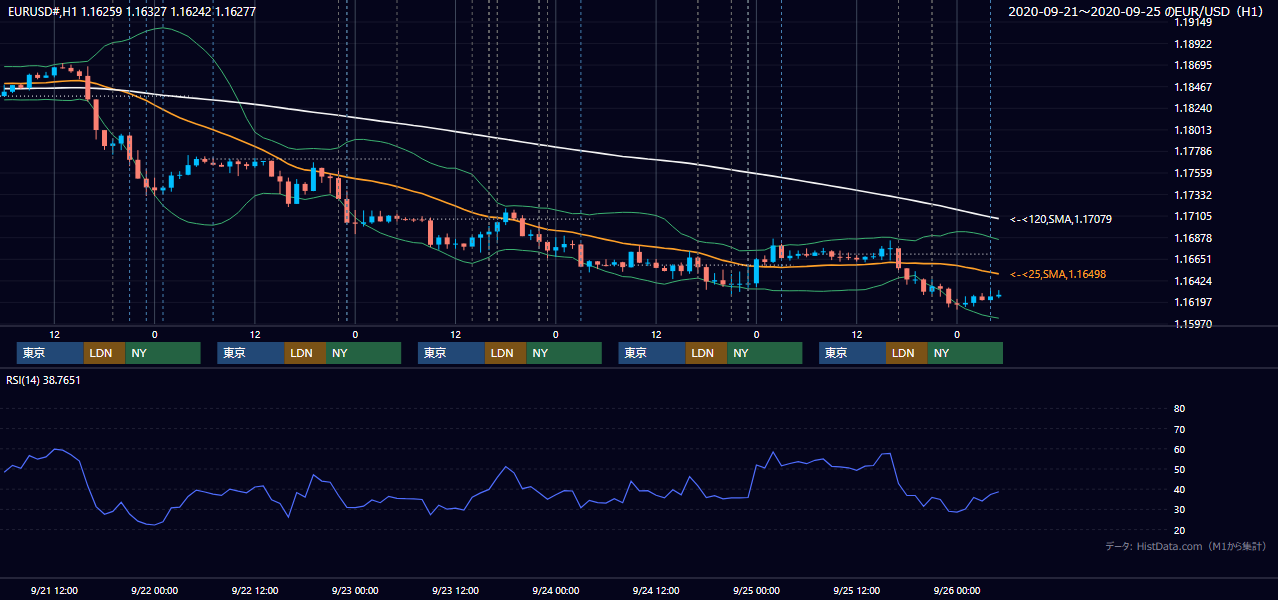Click price axis value 1.17786

click(1193, 151)
